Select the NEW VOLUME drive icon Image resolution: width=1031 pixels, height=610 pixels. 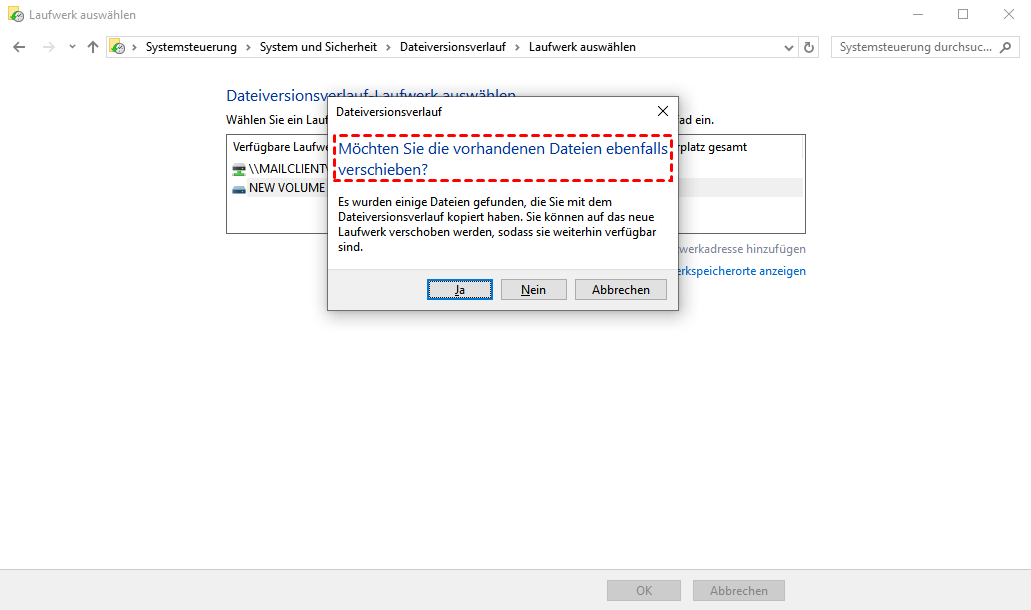[x=239, y=188]
